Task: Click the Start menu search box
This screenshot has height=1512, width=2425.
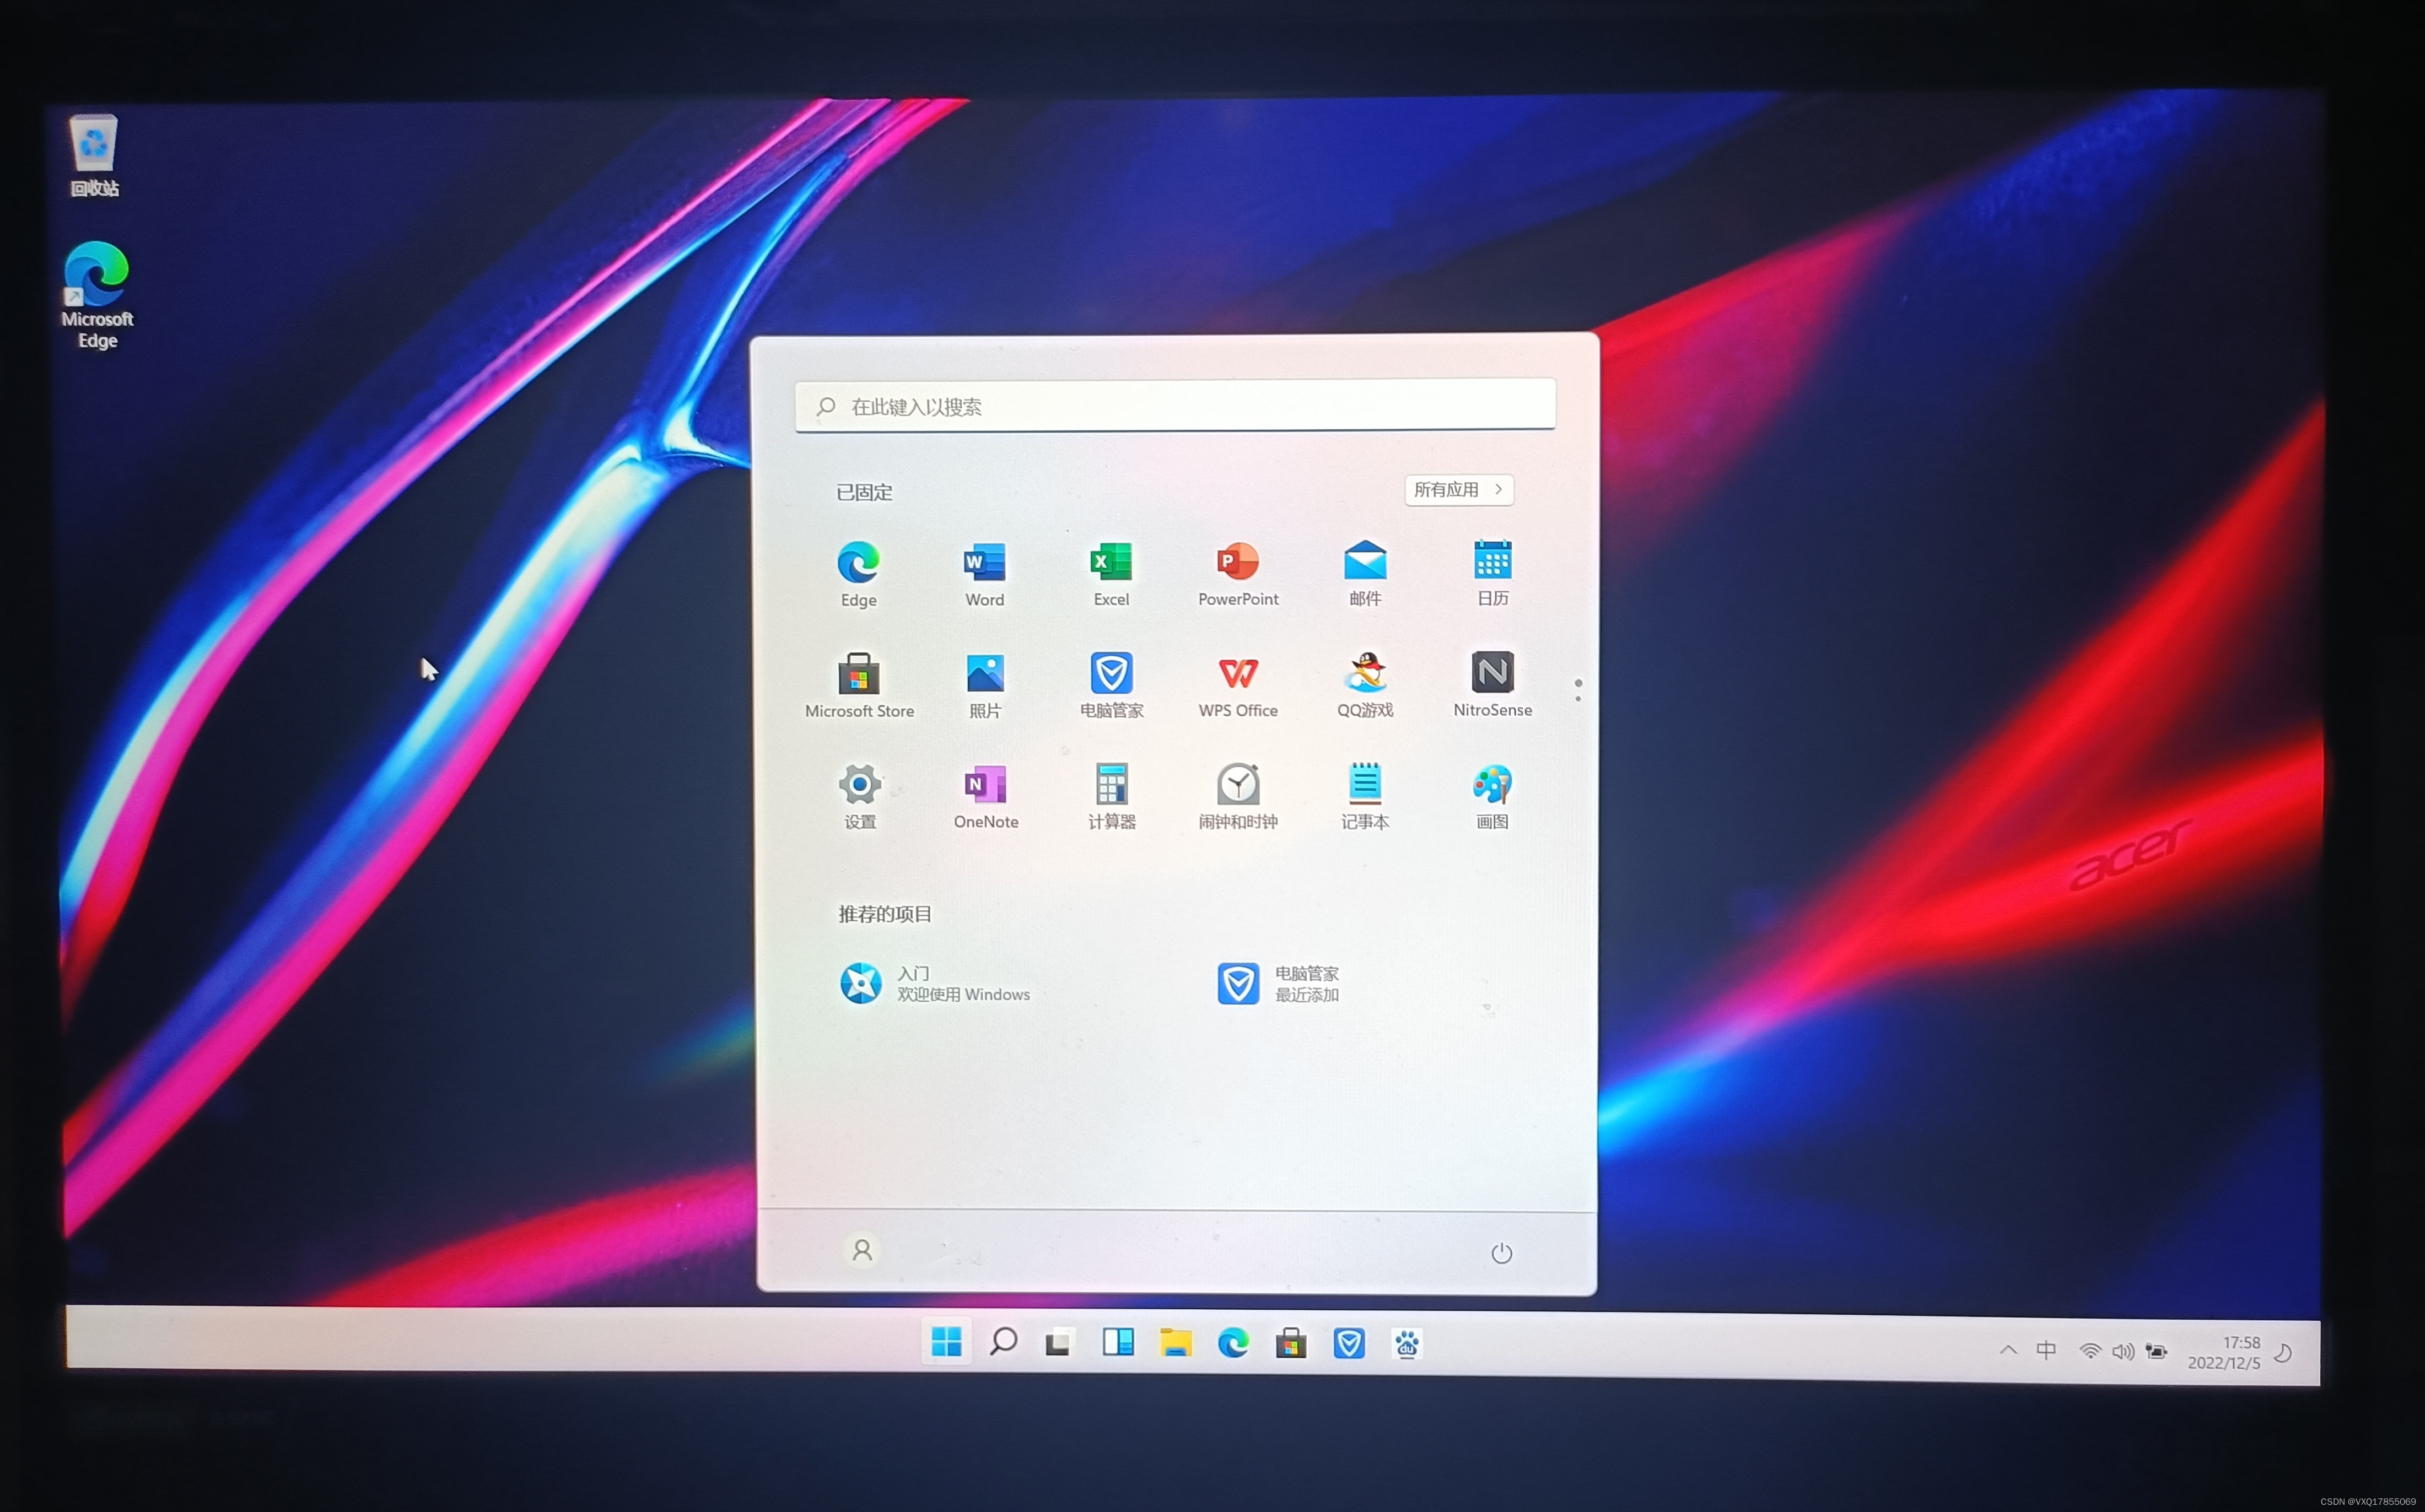Action: click(x=1175, y=406)
